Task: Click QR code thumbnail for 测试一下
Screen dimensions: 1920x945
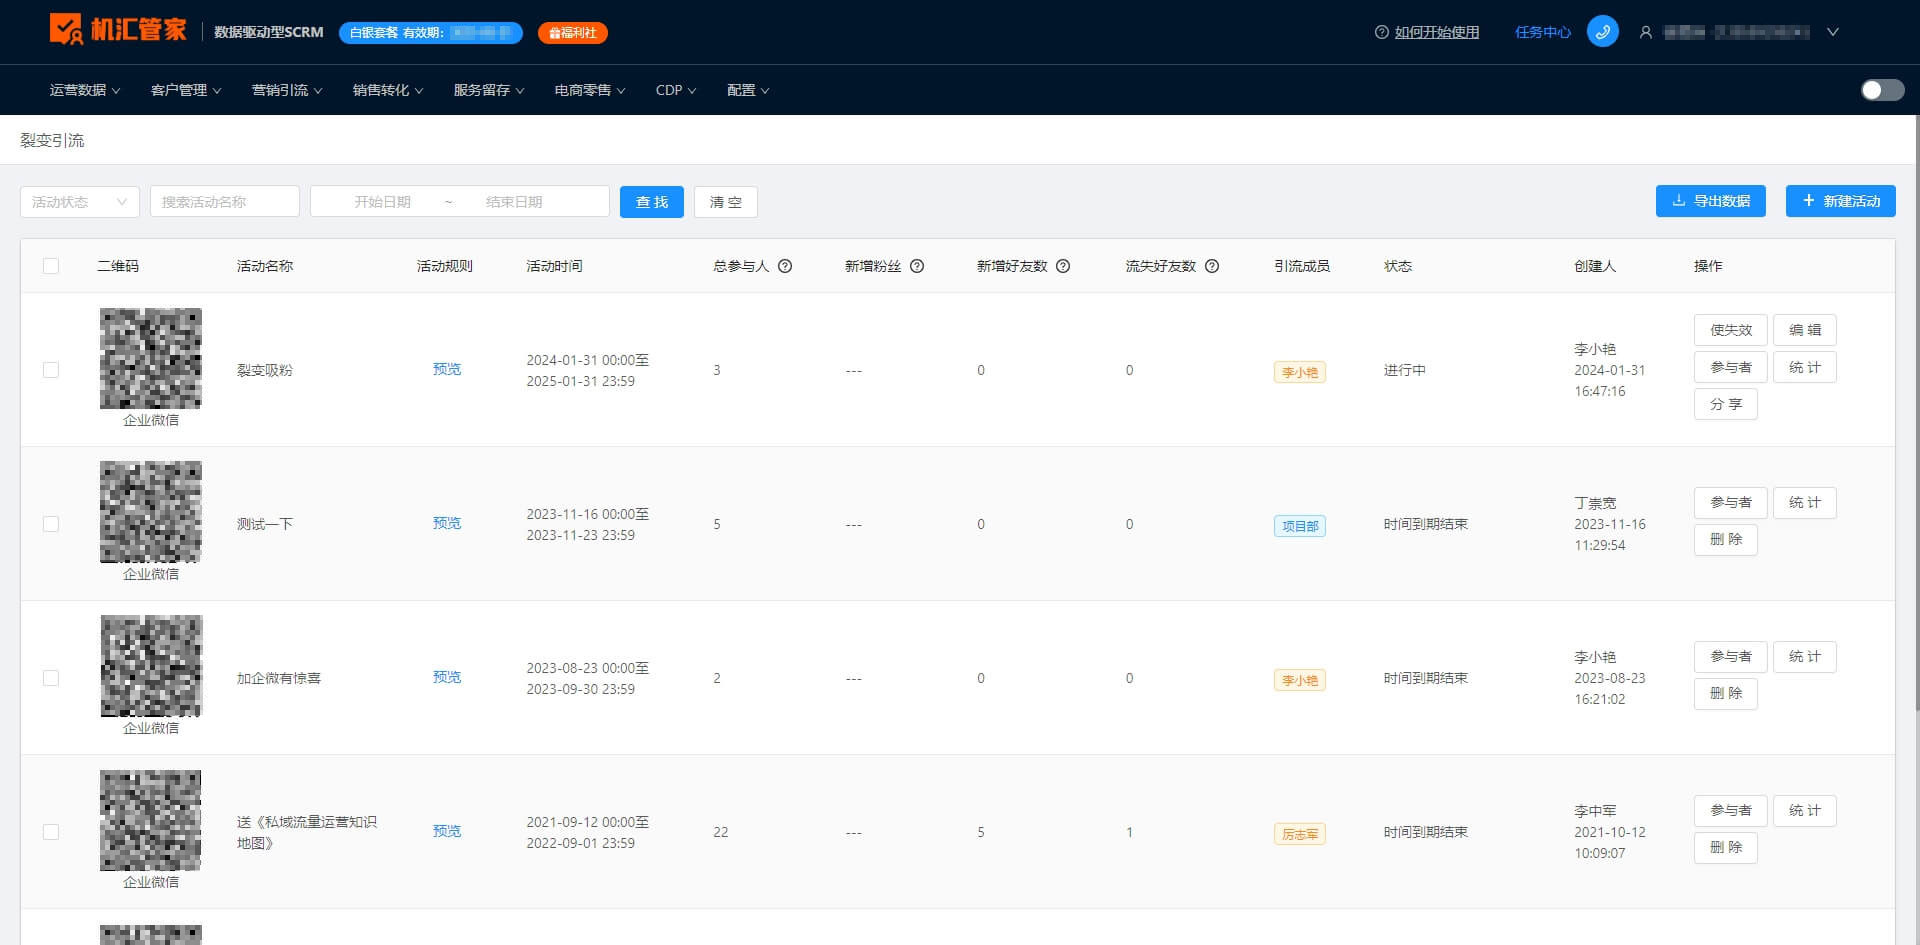Action: coord(151,512)
